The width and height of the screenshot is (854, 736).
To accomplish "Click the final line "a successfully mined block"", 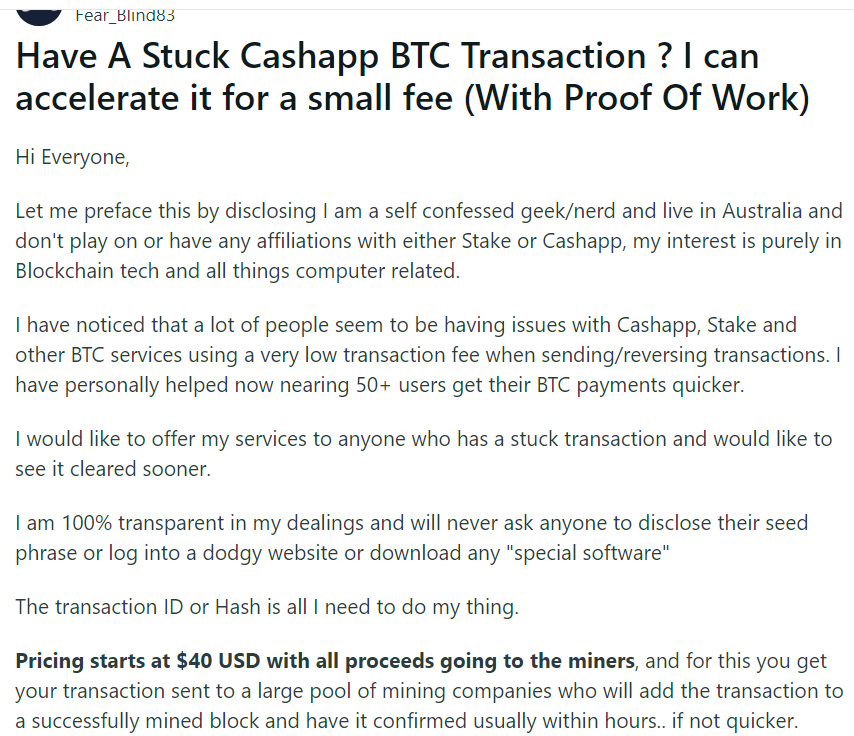I will pyautogui.click(x=407, y=721).
